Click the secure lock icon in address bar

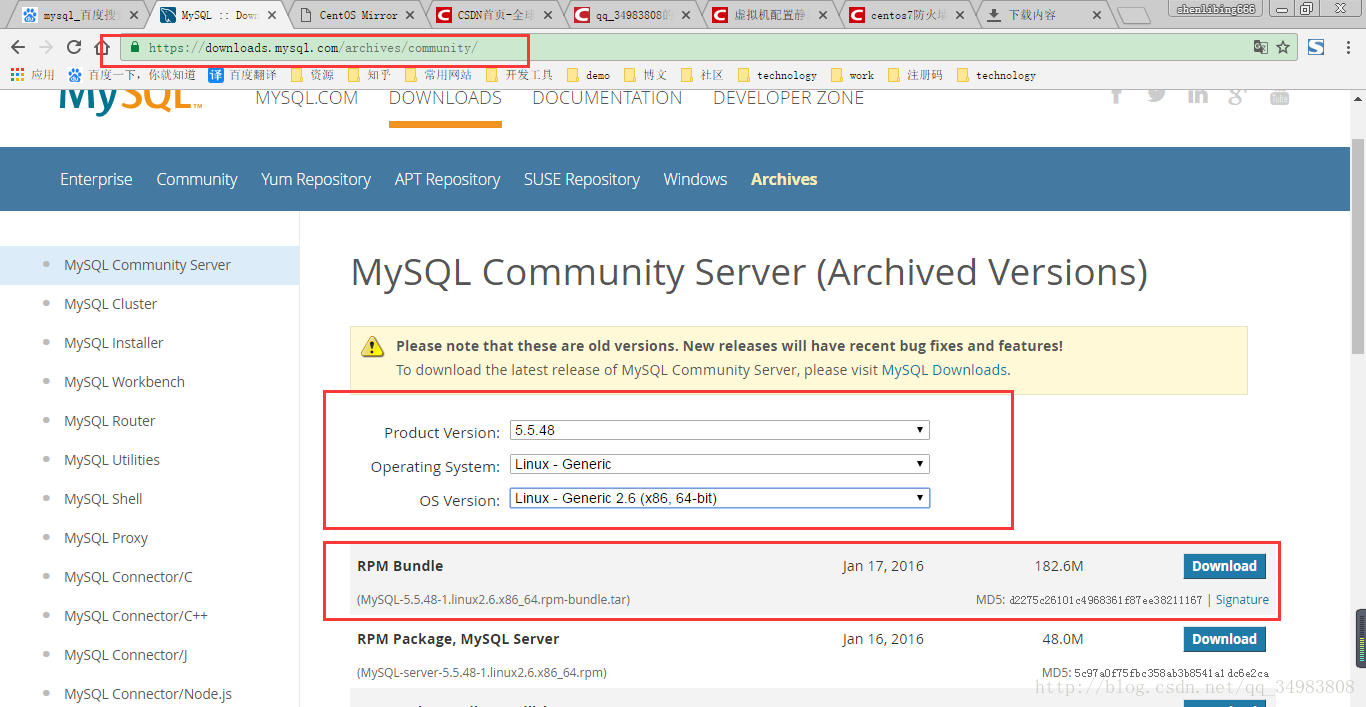pos(135,47)
